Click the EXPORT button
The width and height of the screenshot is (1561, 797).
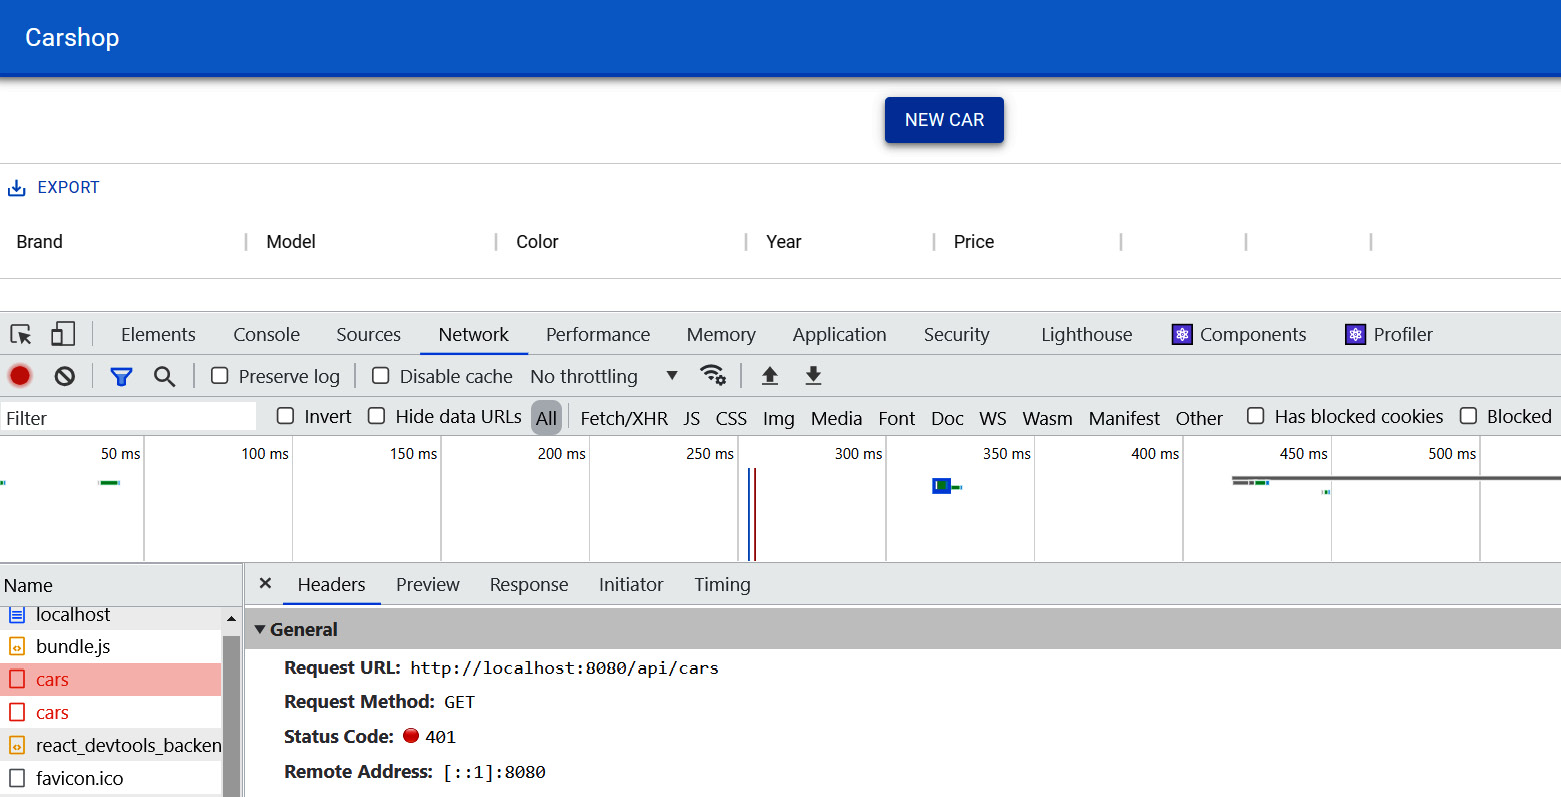click(54, 188)
